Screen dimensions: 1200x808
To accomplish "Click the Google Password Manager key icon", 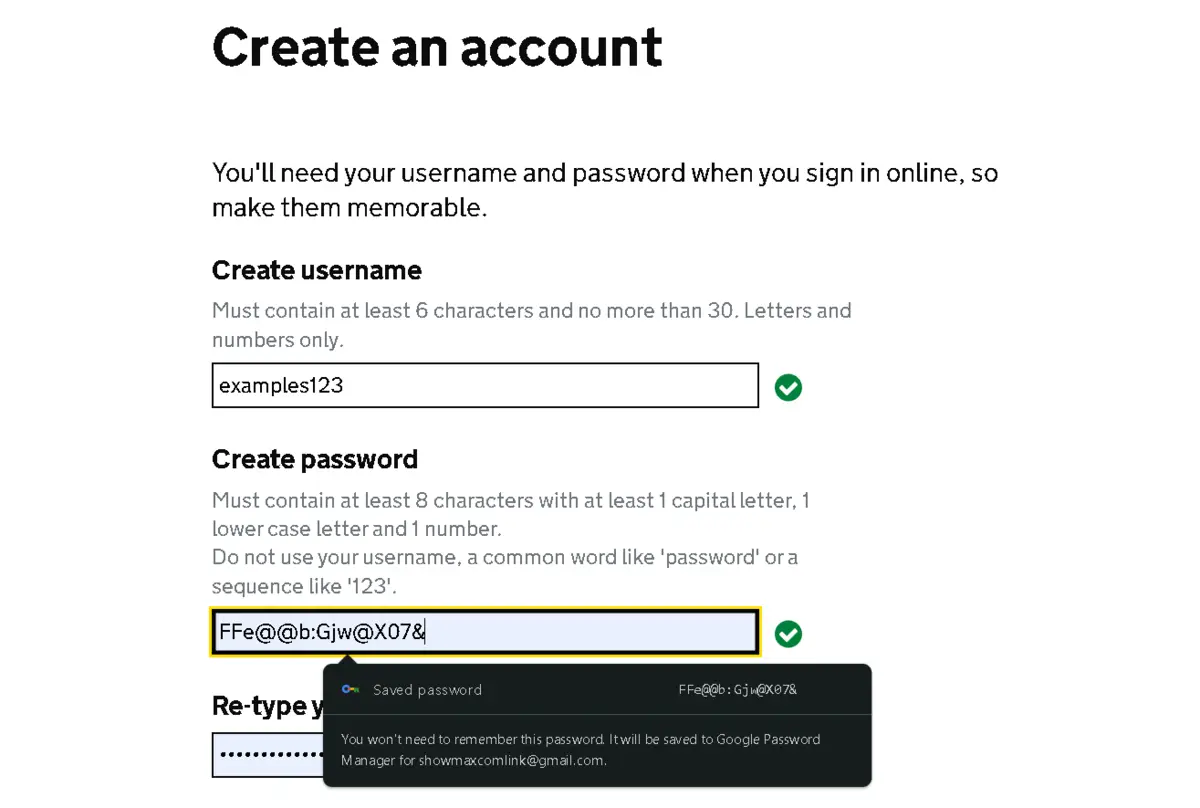I will tap(350, 690).
